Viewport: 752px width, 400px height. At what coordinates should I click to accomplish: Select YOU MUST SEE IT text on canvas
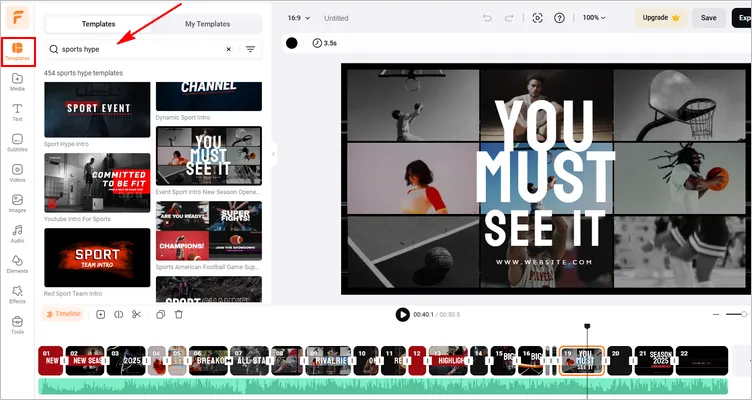pyautogui.click(x=544, y=174)
